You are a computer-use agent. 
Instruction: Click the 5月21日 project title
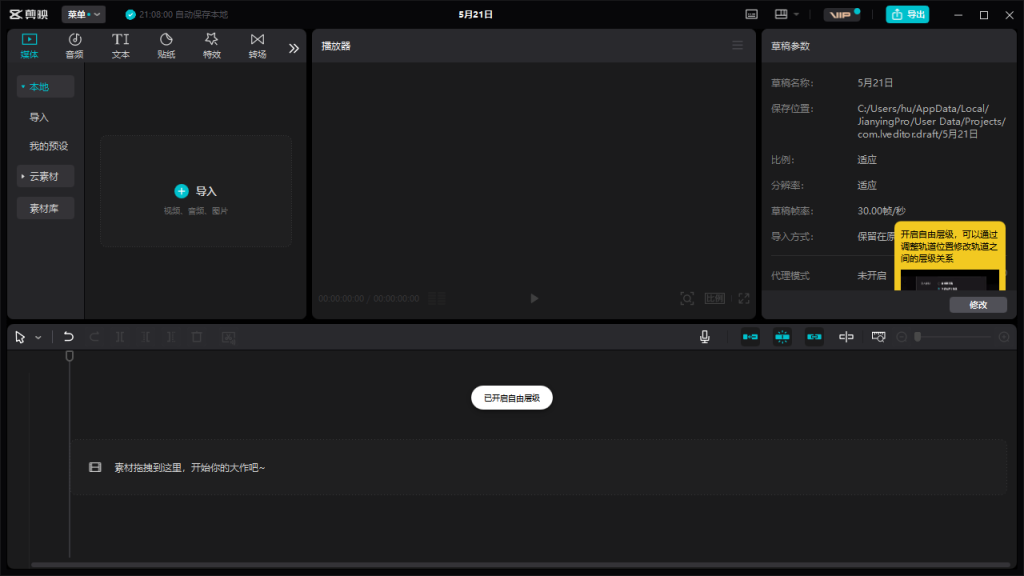(475, 14)
